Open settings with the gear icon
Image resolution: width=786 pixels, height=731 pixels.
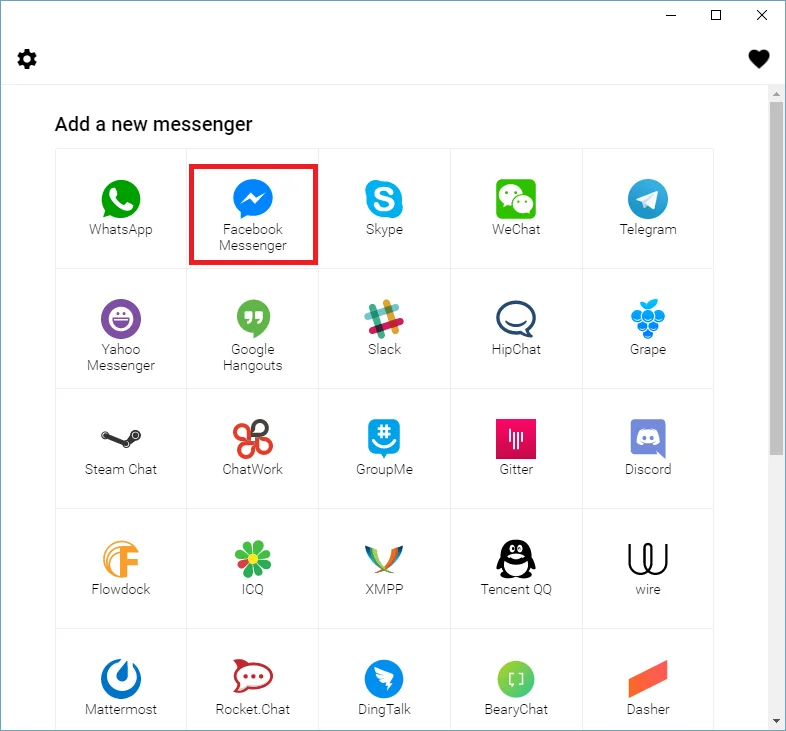27,59
